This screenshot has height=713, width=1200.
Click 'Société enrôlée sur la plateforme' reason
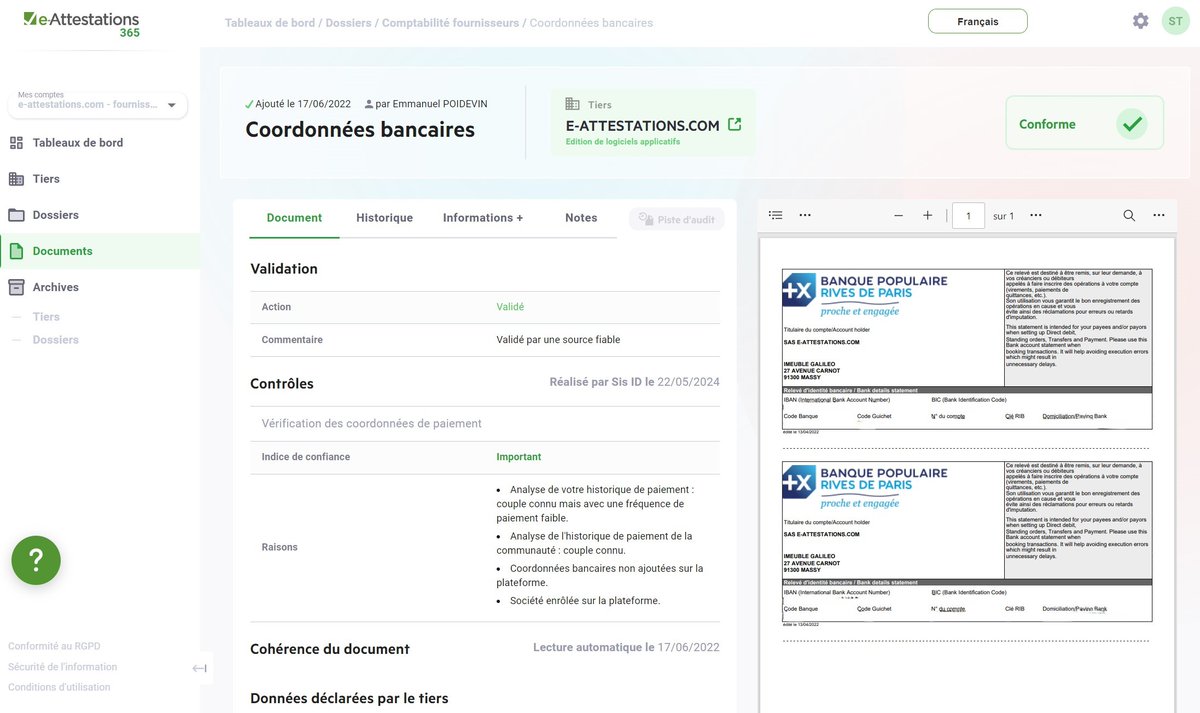[x=585, y=601]
